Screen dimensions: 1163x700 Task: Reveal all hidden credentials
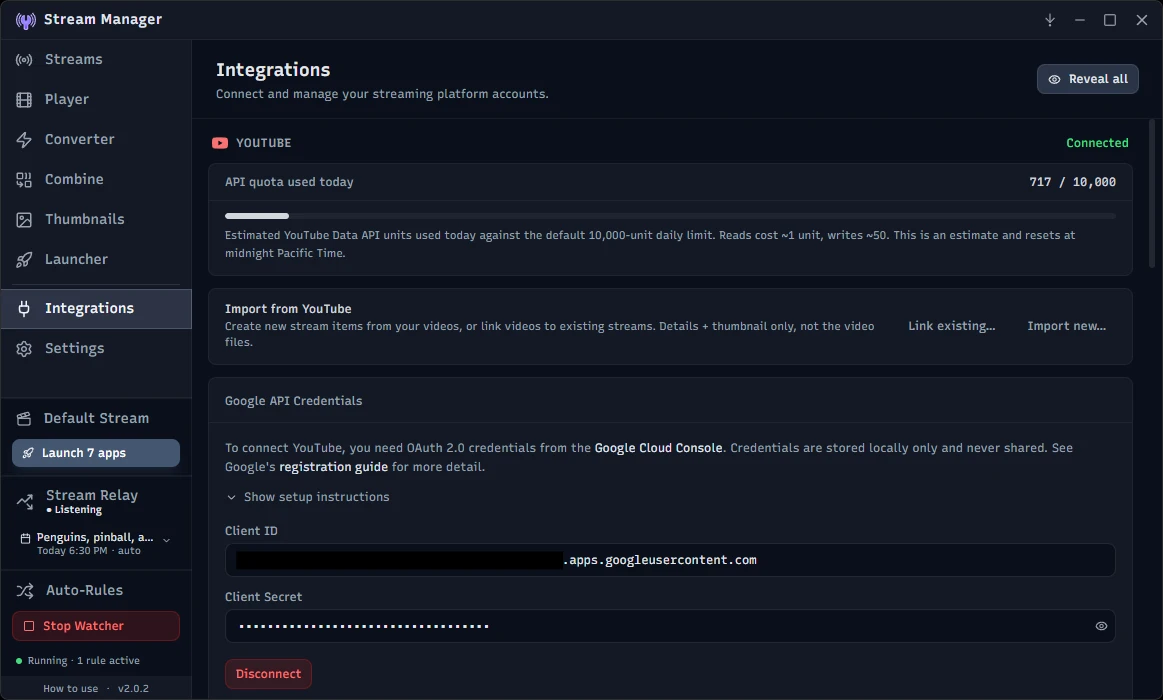1087,79
